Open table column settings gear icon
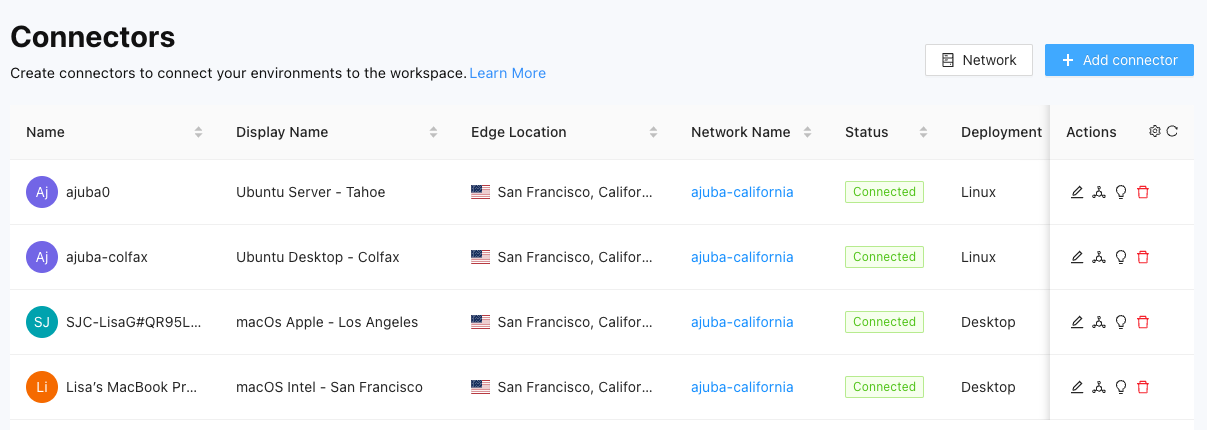Screen dimensions: 1207x430 [x=1155, y=131]
